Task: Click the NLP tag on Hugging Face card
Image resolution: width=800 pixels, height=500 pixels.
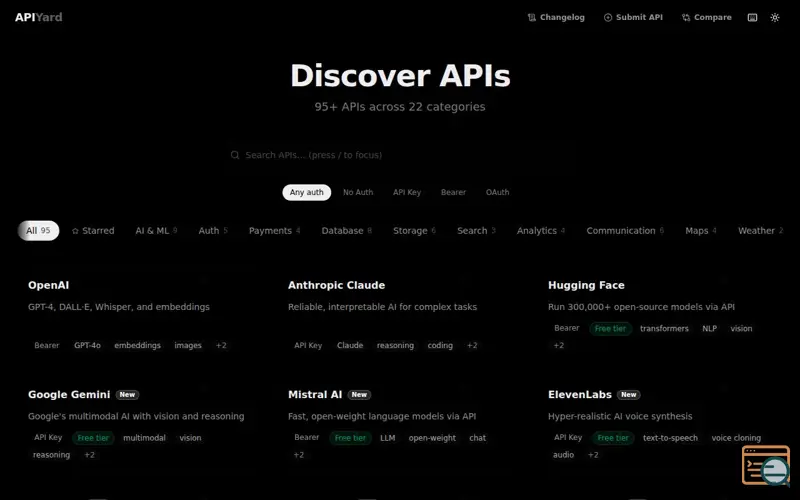Action: coord(709,329)
